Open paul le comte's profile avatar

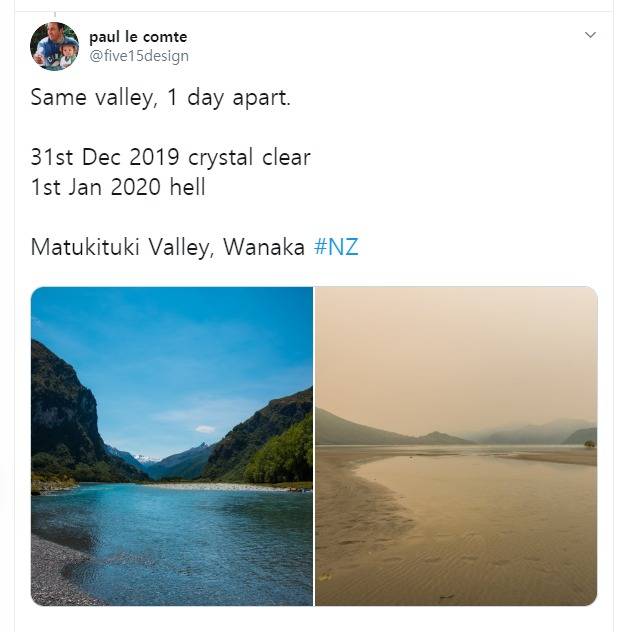coord(54,46)
